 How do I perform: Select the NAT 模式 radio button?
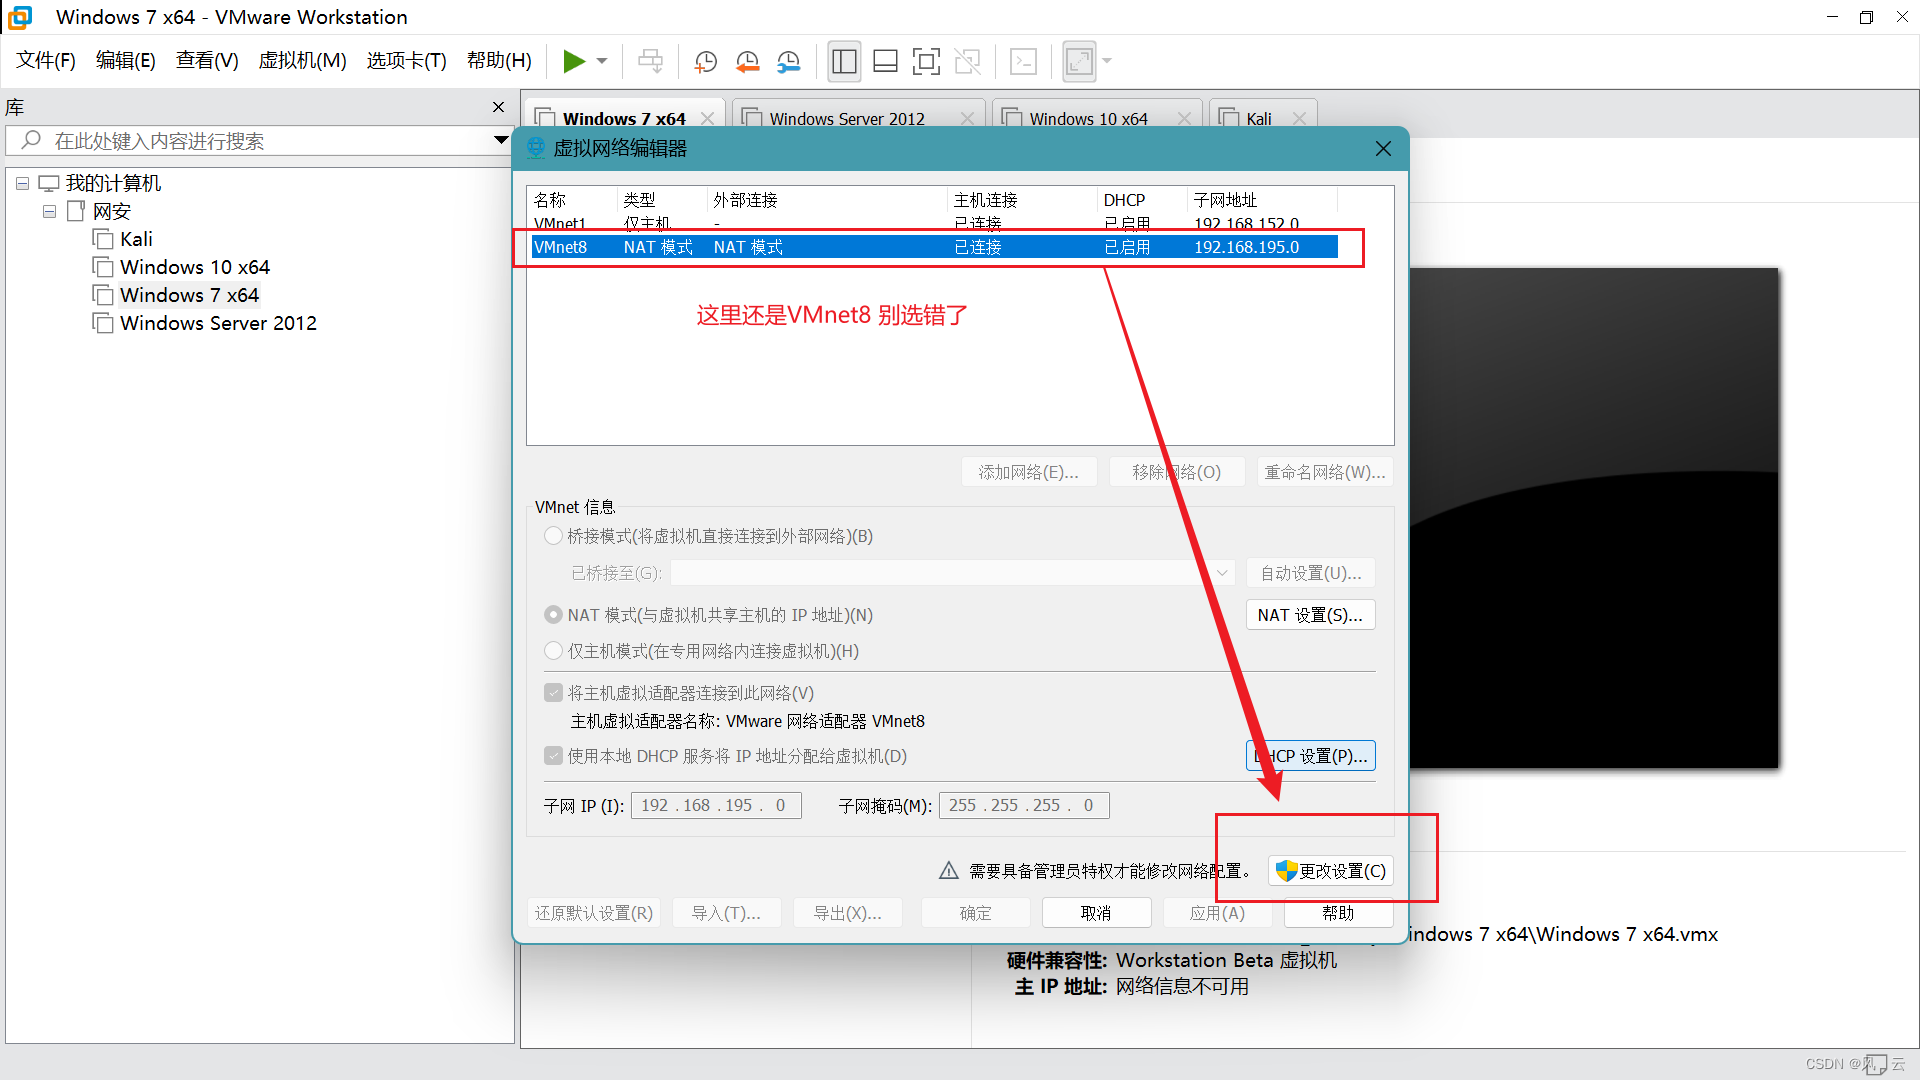[x=554, y=614]
